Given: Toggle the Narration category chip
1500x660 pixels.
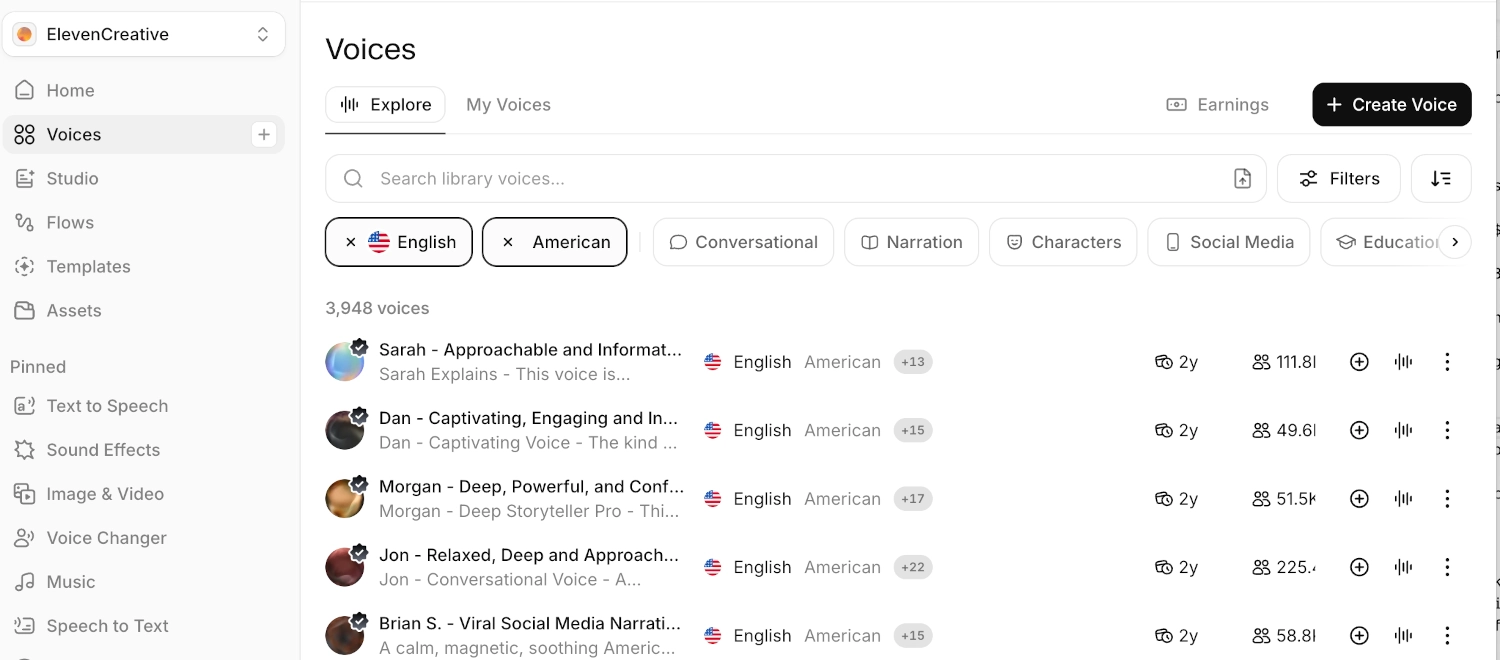Looking at the screenshot, I should pos(911,242).
